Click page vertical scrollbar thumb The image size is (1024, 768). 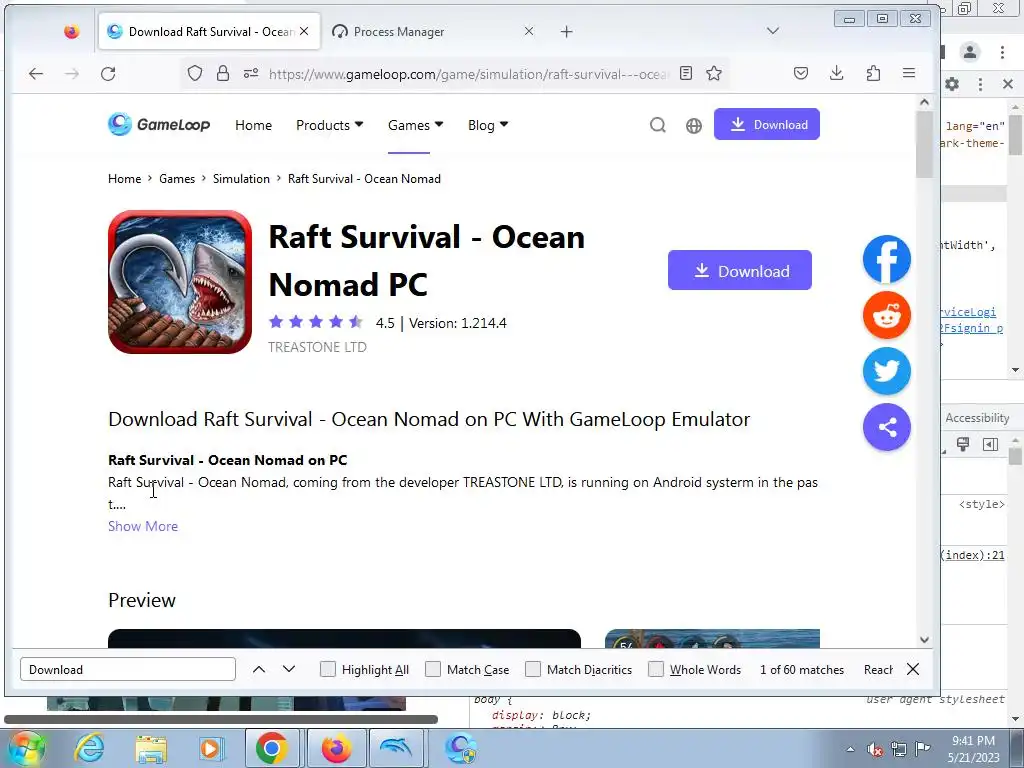(x=924, y=144)
